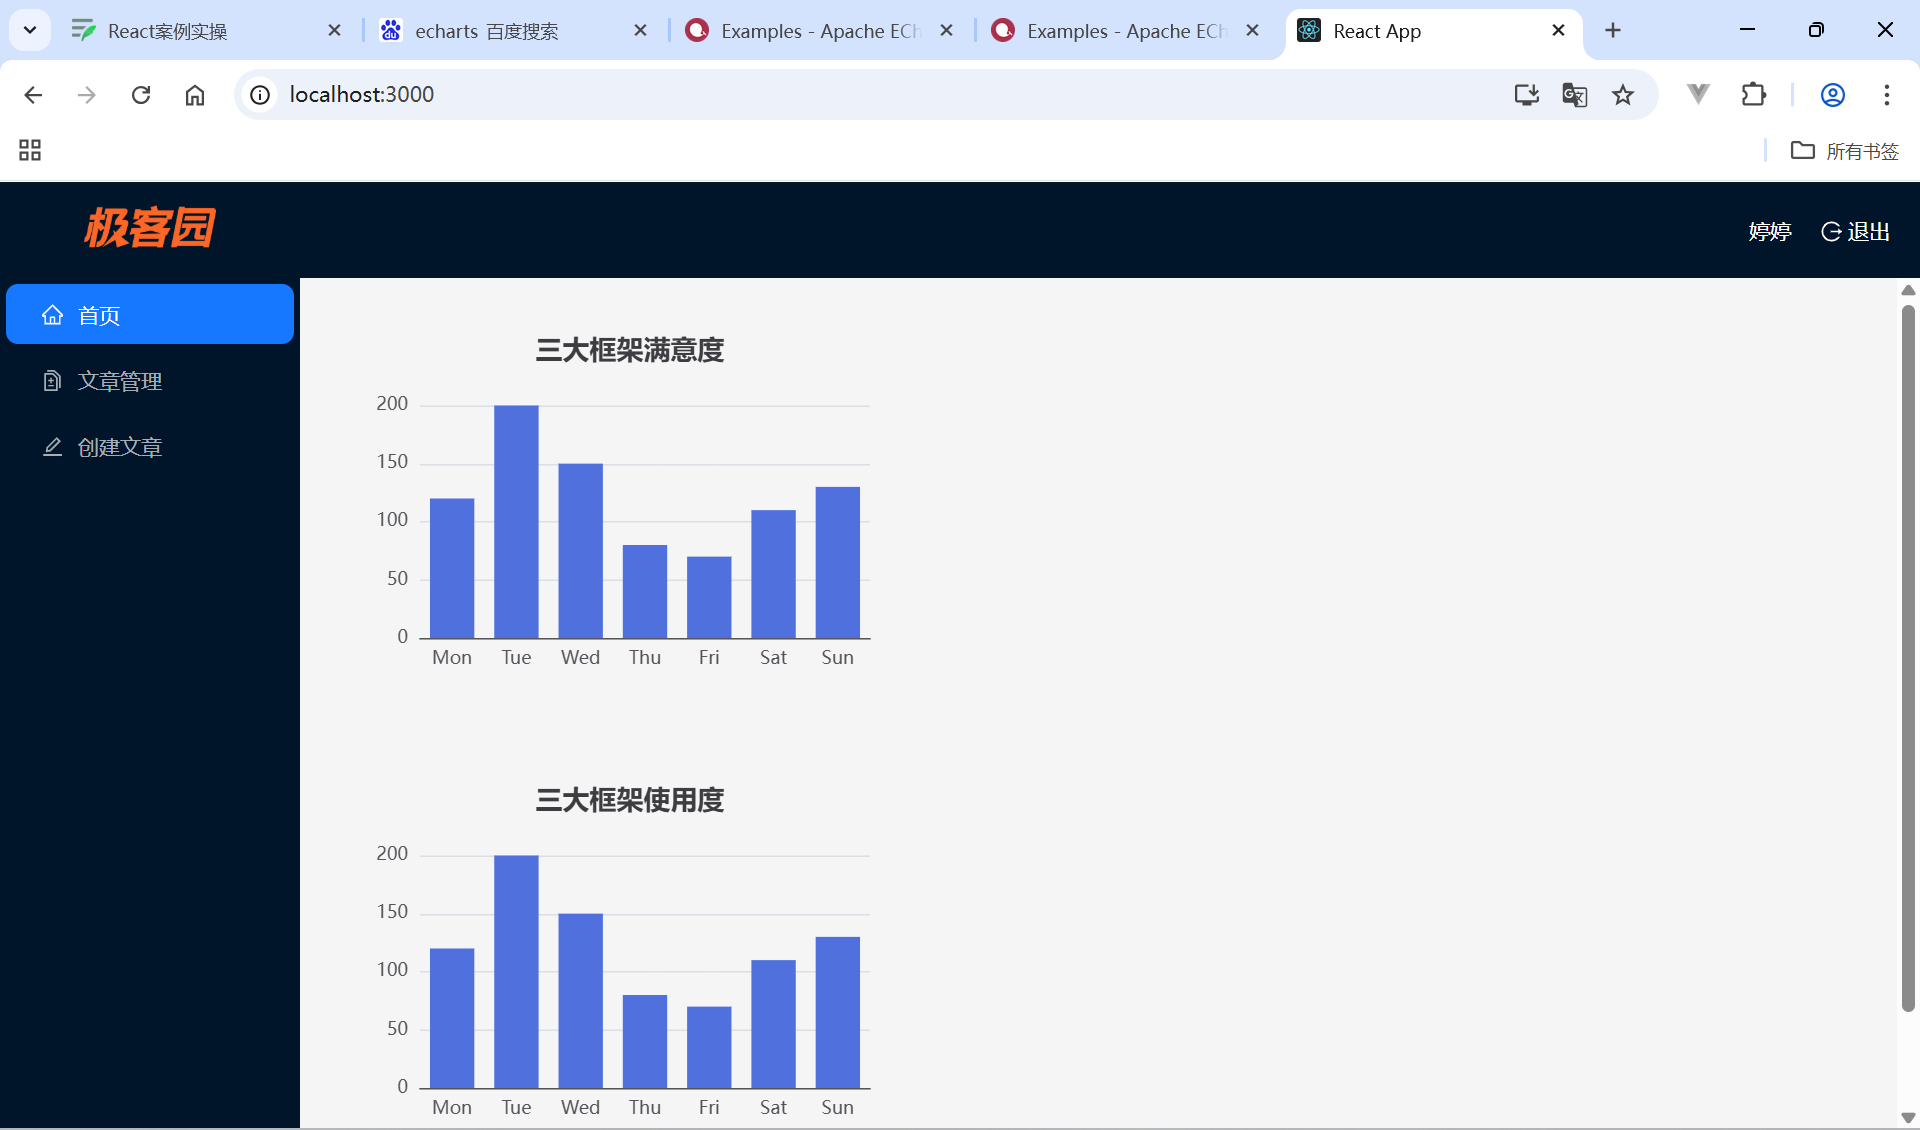Screen dimensions: 1920x1130
Task: Click the browser home icon
Action: tap(195, 95)
